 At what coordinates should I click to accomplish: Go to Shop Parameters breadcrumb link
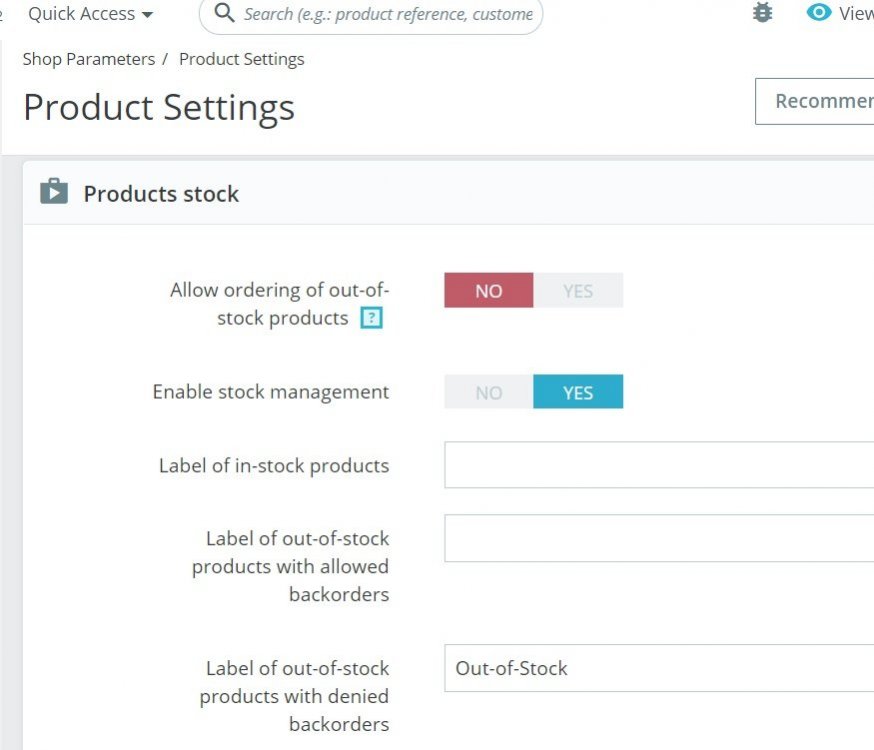(x=89, y=59)
